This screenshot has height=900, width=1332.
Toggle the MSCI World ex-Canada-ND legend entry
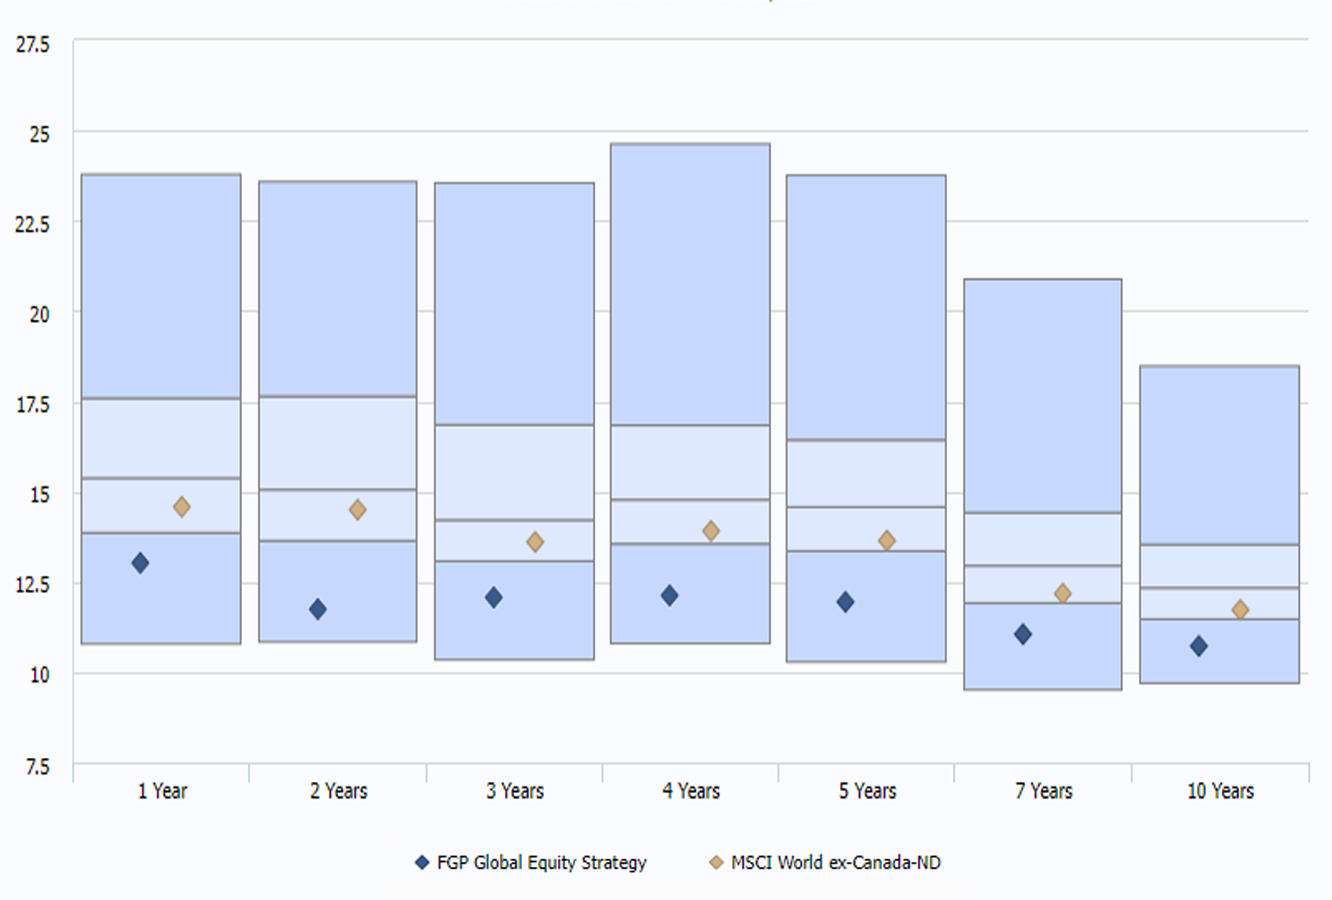point(835,862)
